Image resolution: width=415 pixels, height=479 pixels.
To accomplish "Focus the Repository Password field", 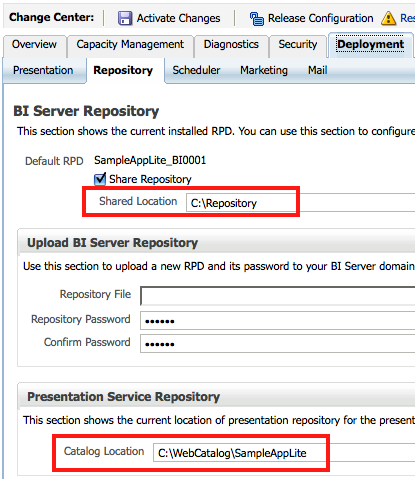I will click(277, 320).
